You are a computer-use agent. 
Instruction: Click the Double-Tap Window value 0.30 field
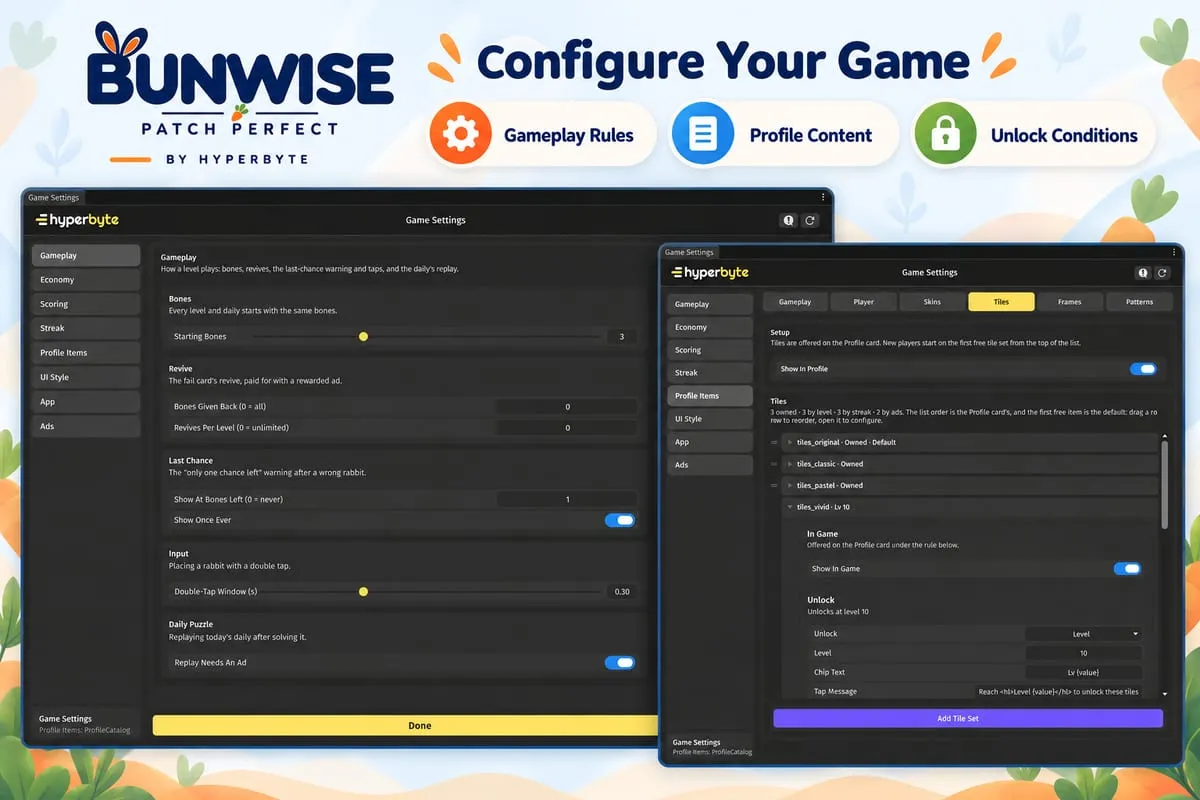(x=621, y=592)
